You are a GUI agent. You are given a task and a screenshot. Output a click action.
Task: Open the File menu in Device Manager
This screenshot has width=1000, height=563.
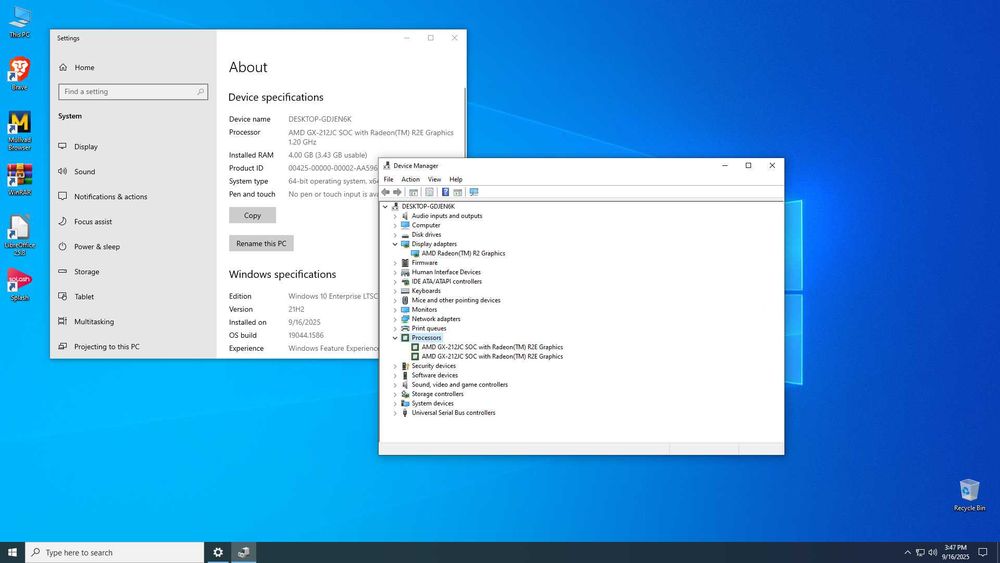tap(388, 179)
